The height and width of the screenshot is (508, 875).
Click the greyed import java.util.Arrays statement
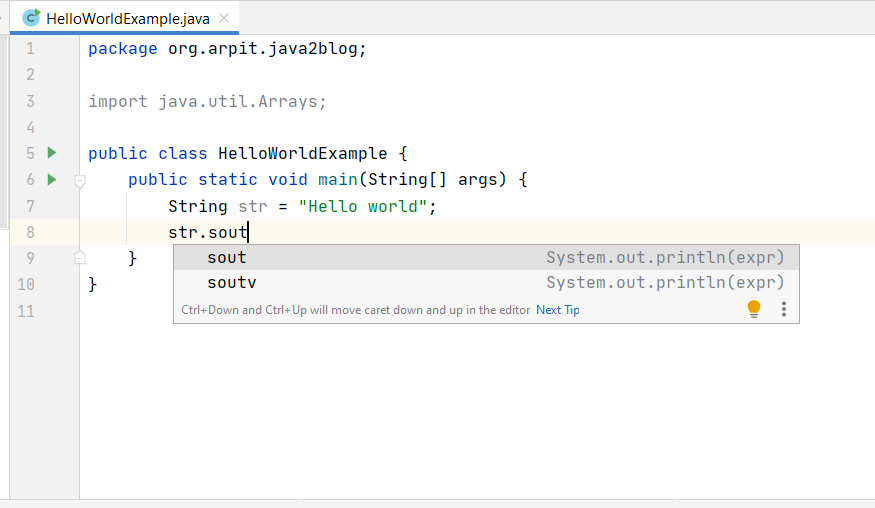pos(207,101)
